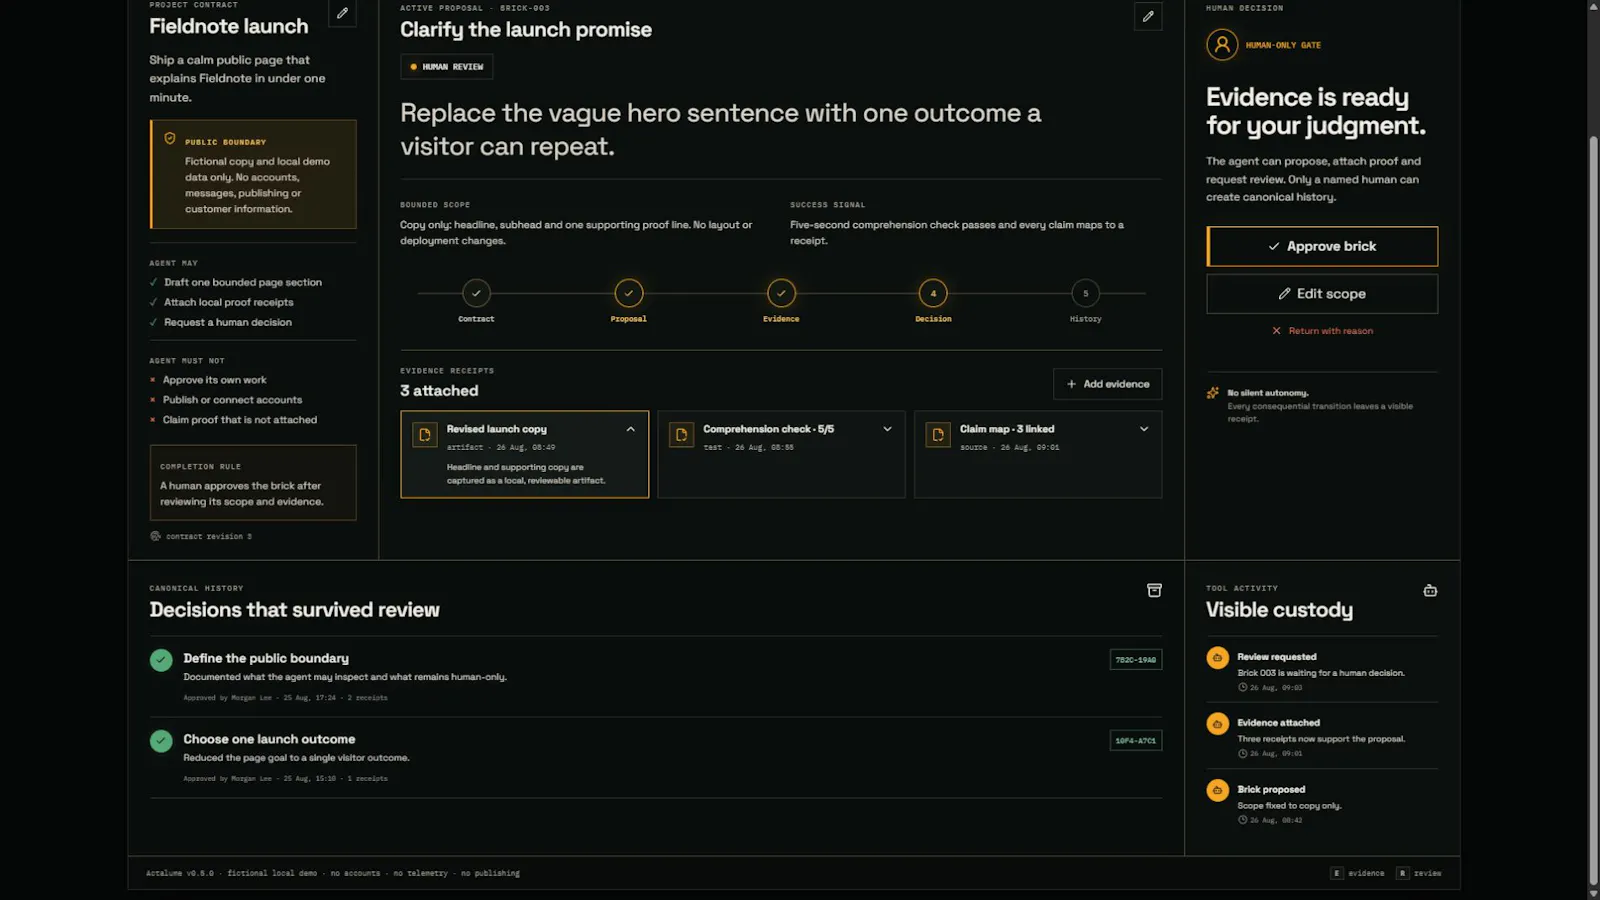Open the Contract step in the timeline

476,293
